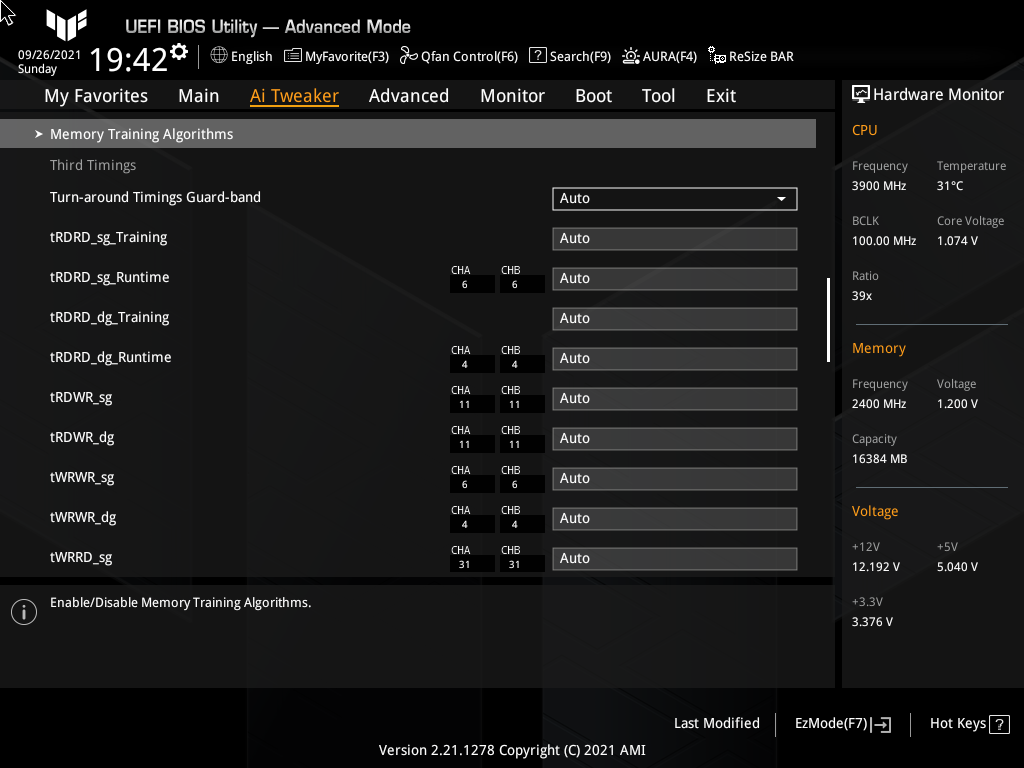
Task: Open the Hot Keys reference
Action: point(968,723)
